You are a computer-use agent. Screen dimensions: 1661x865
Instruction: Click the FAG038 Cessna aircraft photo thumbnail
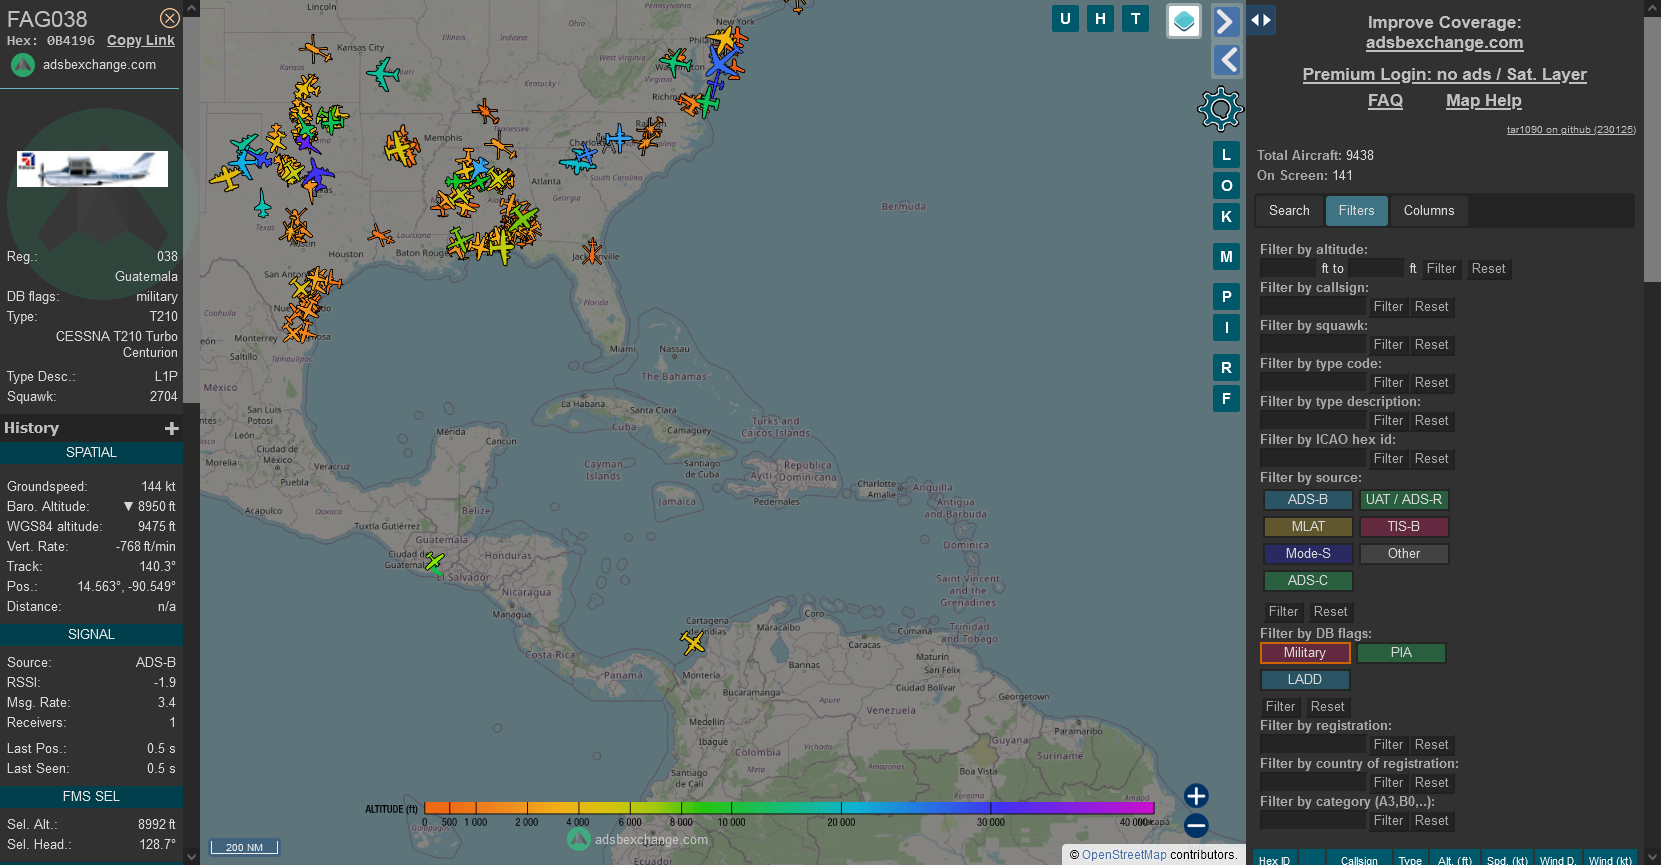coord(92,169)
